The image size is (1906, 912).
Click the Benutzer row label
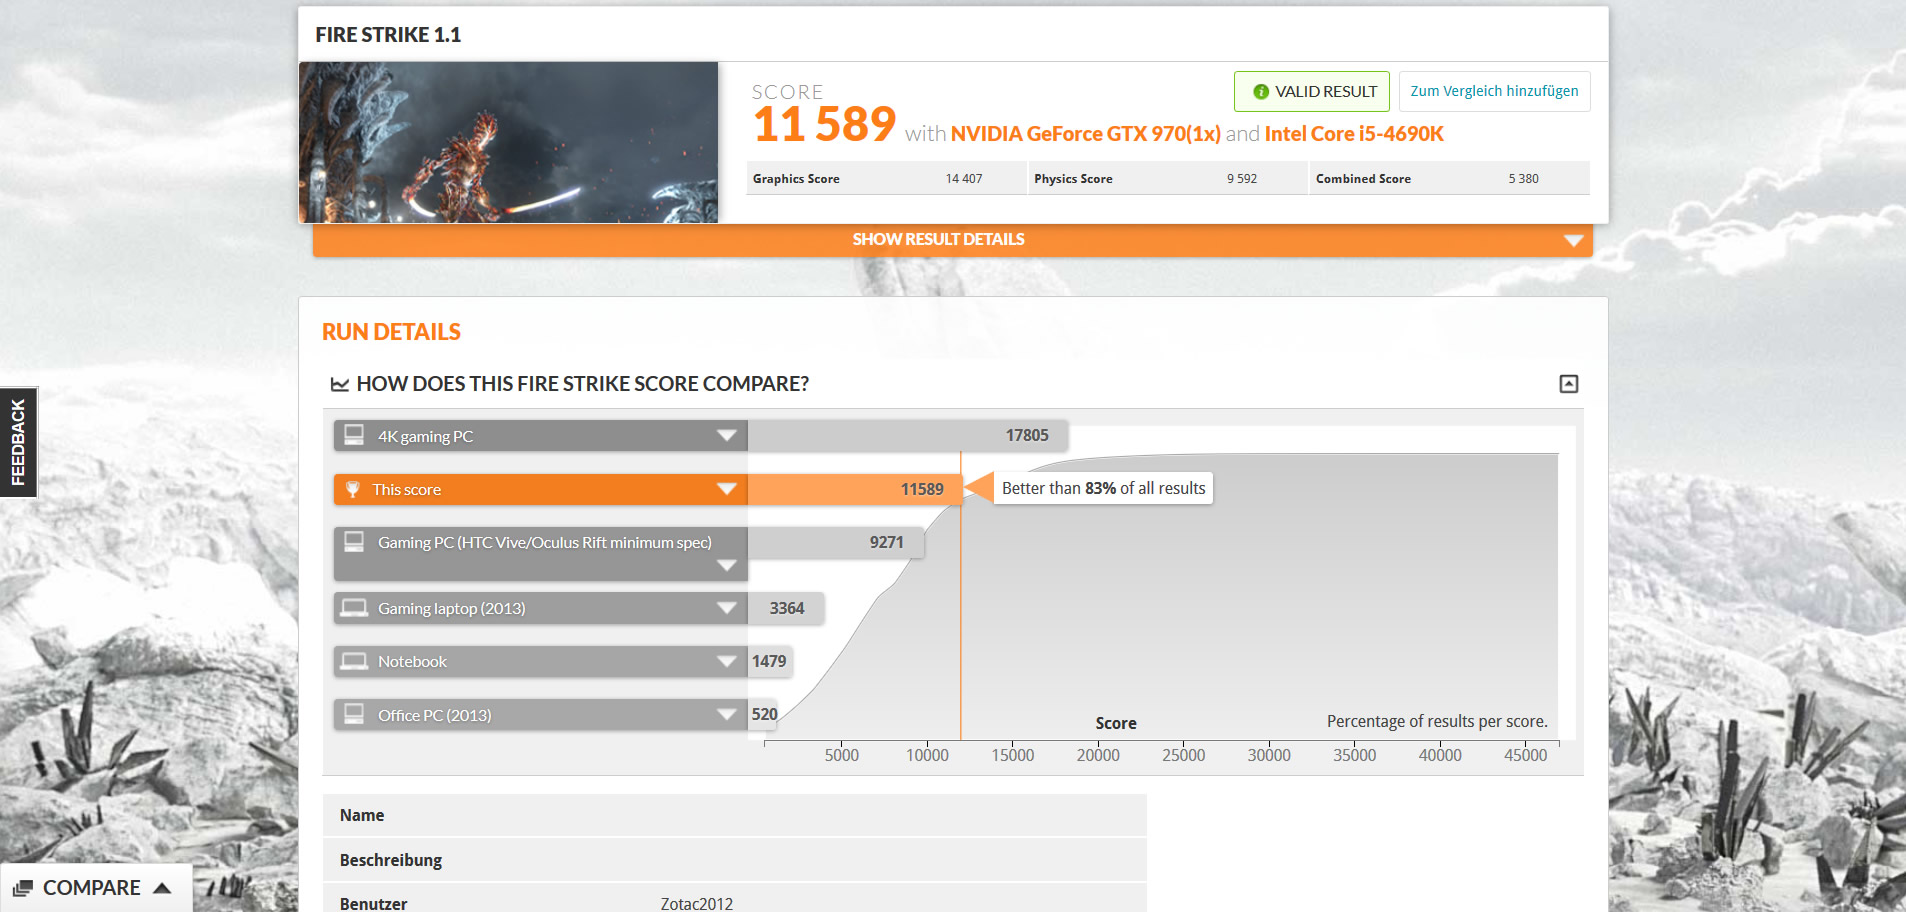tap(373, 903)
